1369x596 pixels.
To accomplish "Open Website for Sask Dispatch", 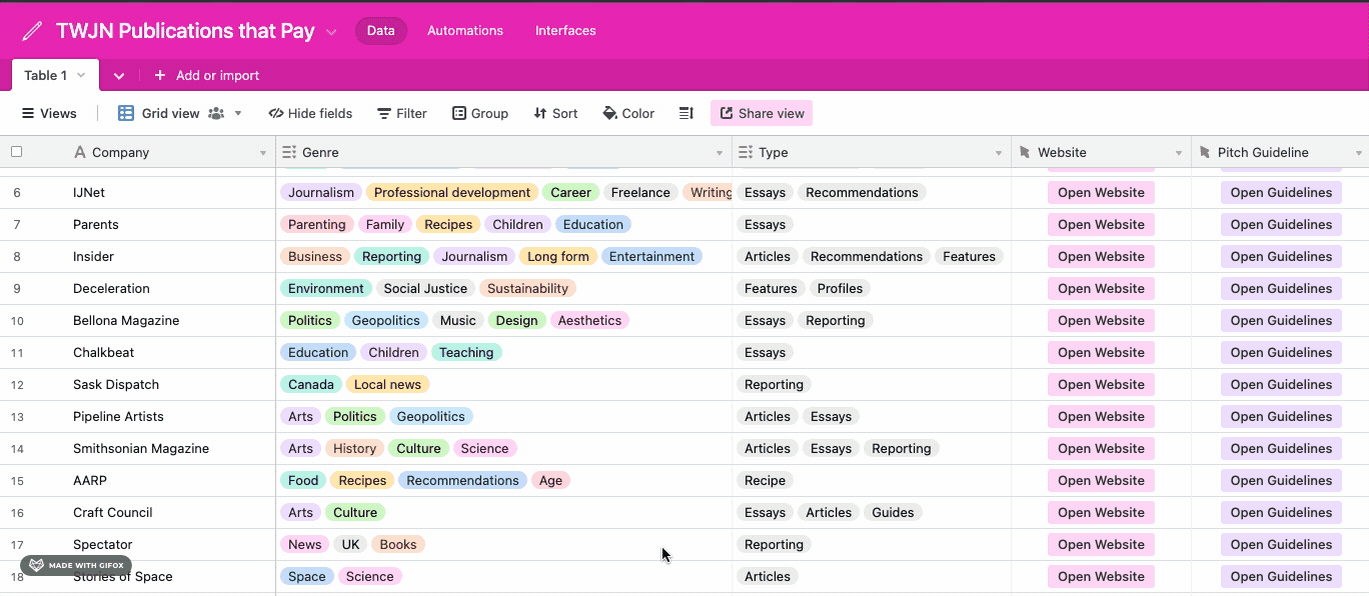I will (x=1101, y=384).
